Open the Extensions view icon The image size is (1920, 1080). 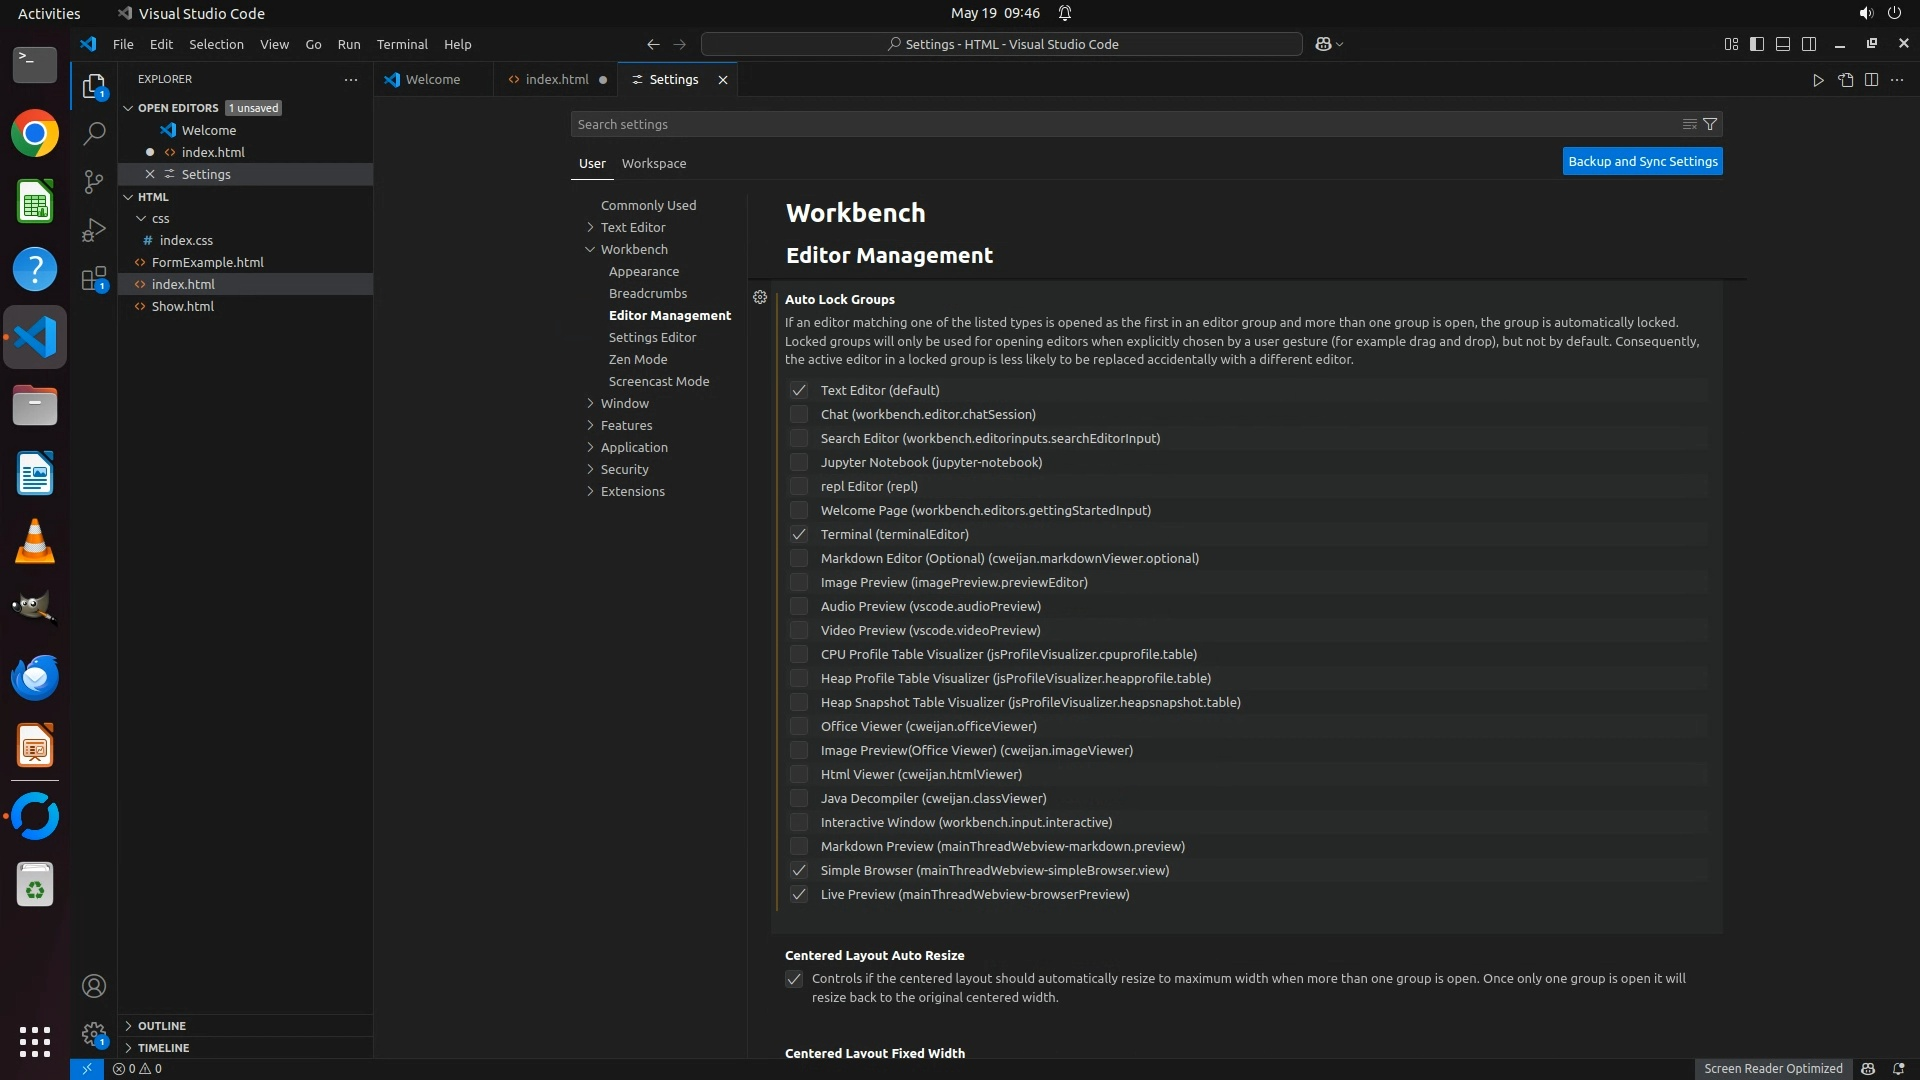pos(94,279)
